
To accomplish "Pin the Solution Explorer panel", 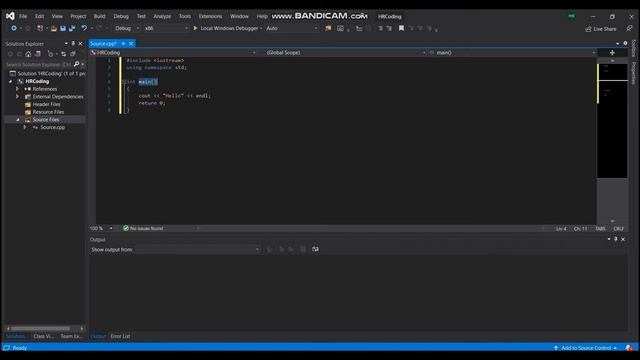I will 73,43.
